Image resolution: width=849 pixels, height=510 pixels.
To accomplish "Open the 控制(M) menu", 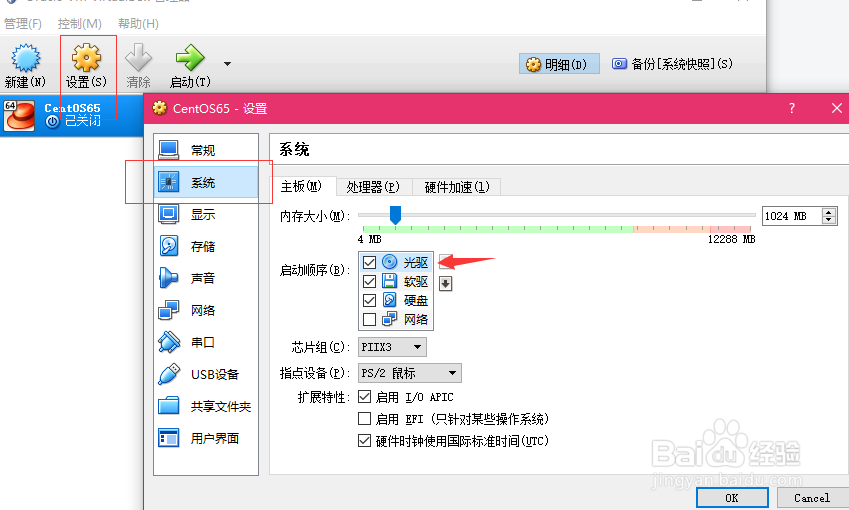I will pos(80,24).
